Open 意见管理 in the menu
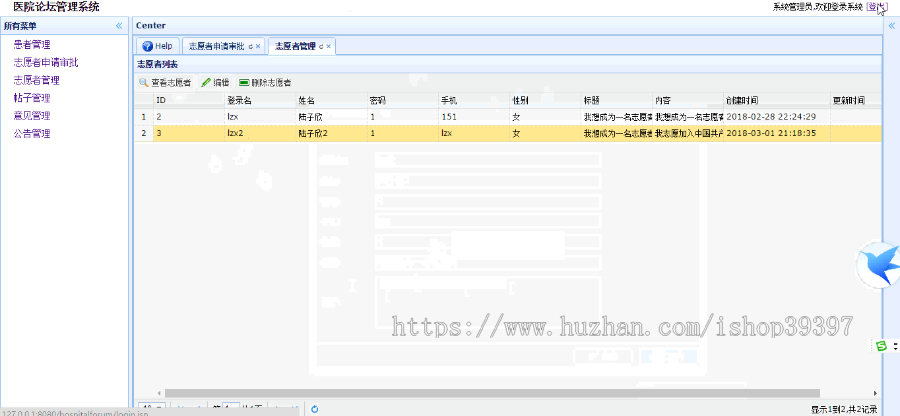Viewport: 900px width, 416px height. tap(32, 115)
